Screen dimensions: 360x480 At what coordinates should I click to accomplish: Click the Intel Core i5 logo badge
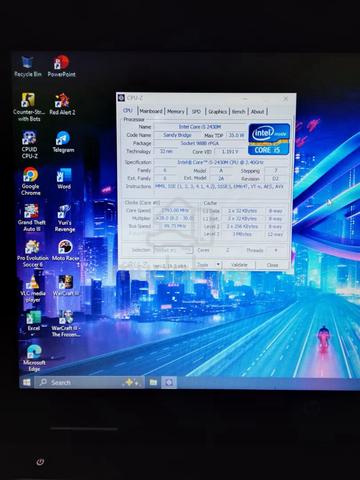tap(269, 139)
